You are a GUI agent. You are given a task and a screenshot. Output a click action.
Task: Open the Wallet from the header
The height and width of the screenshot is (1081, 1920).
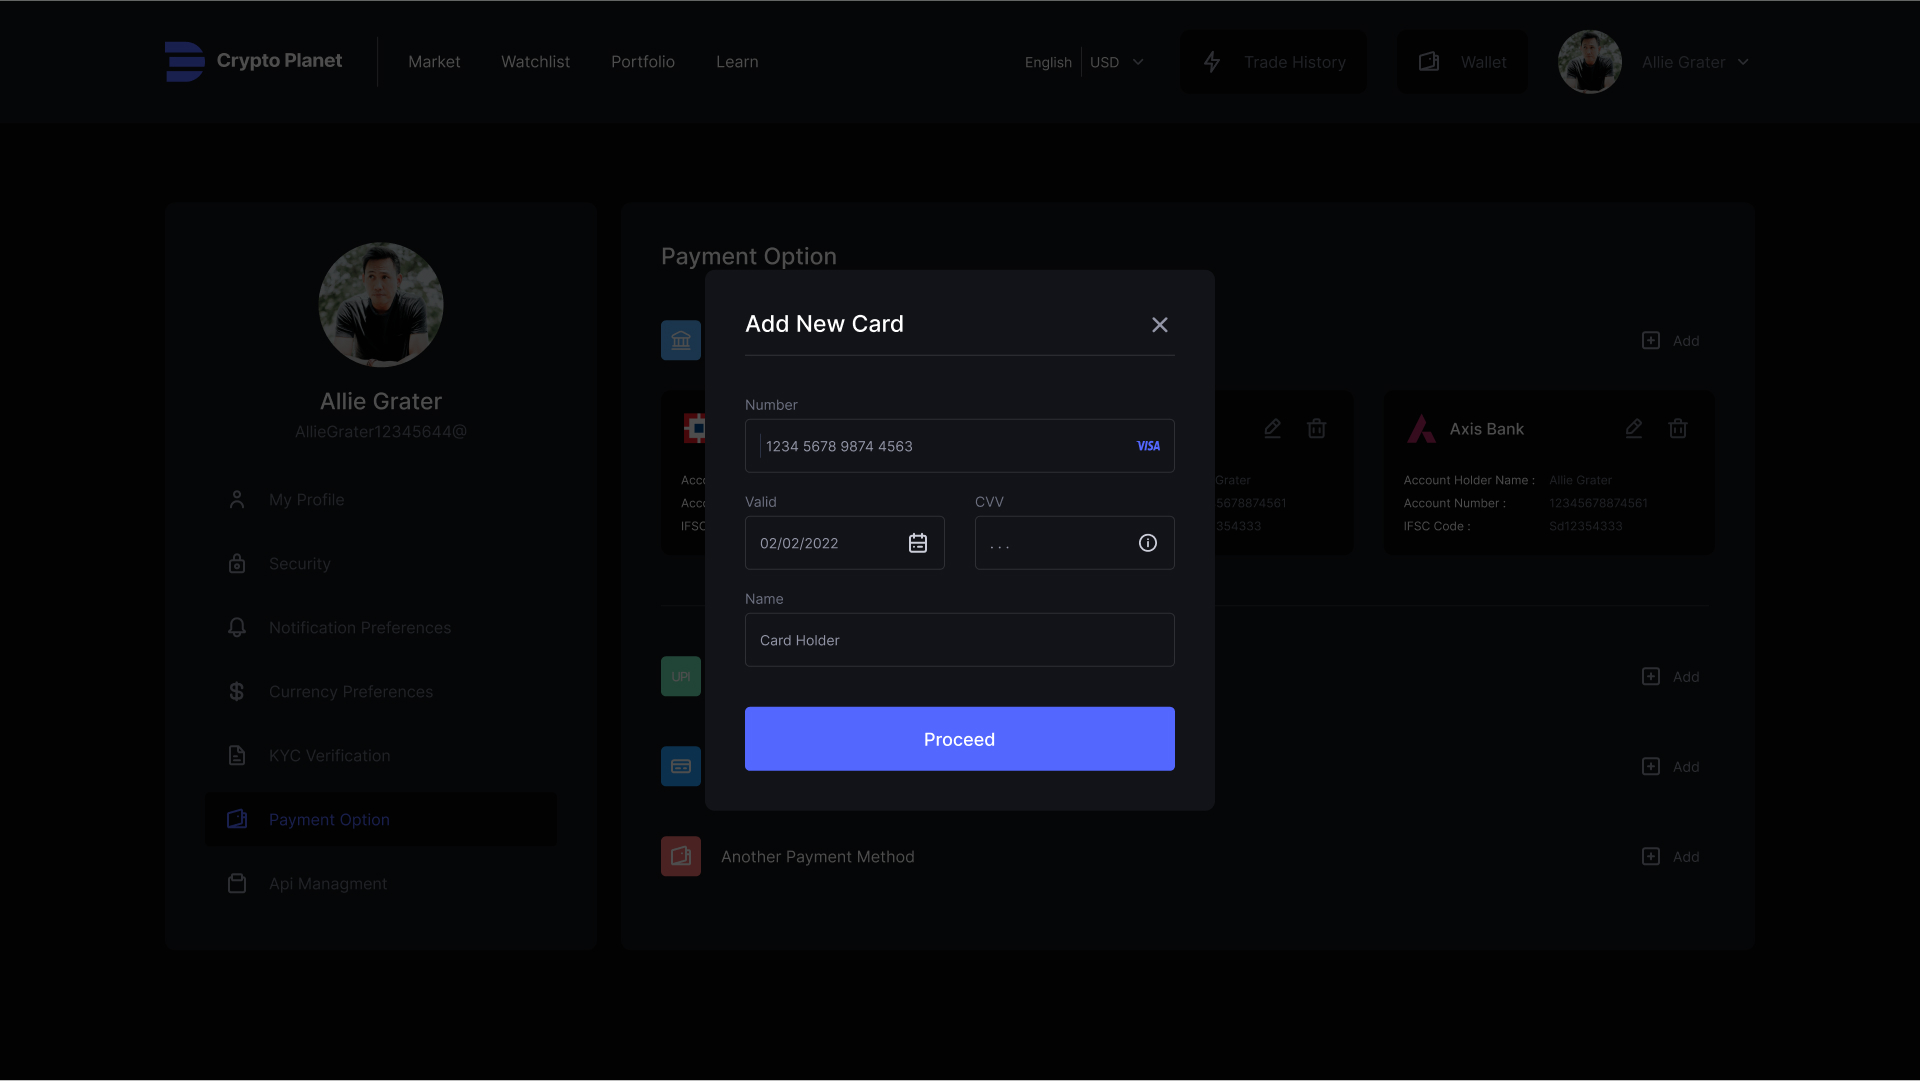(1462, 62)
